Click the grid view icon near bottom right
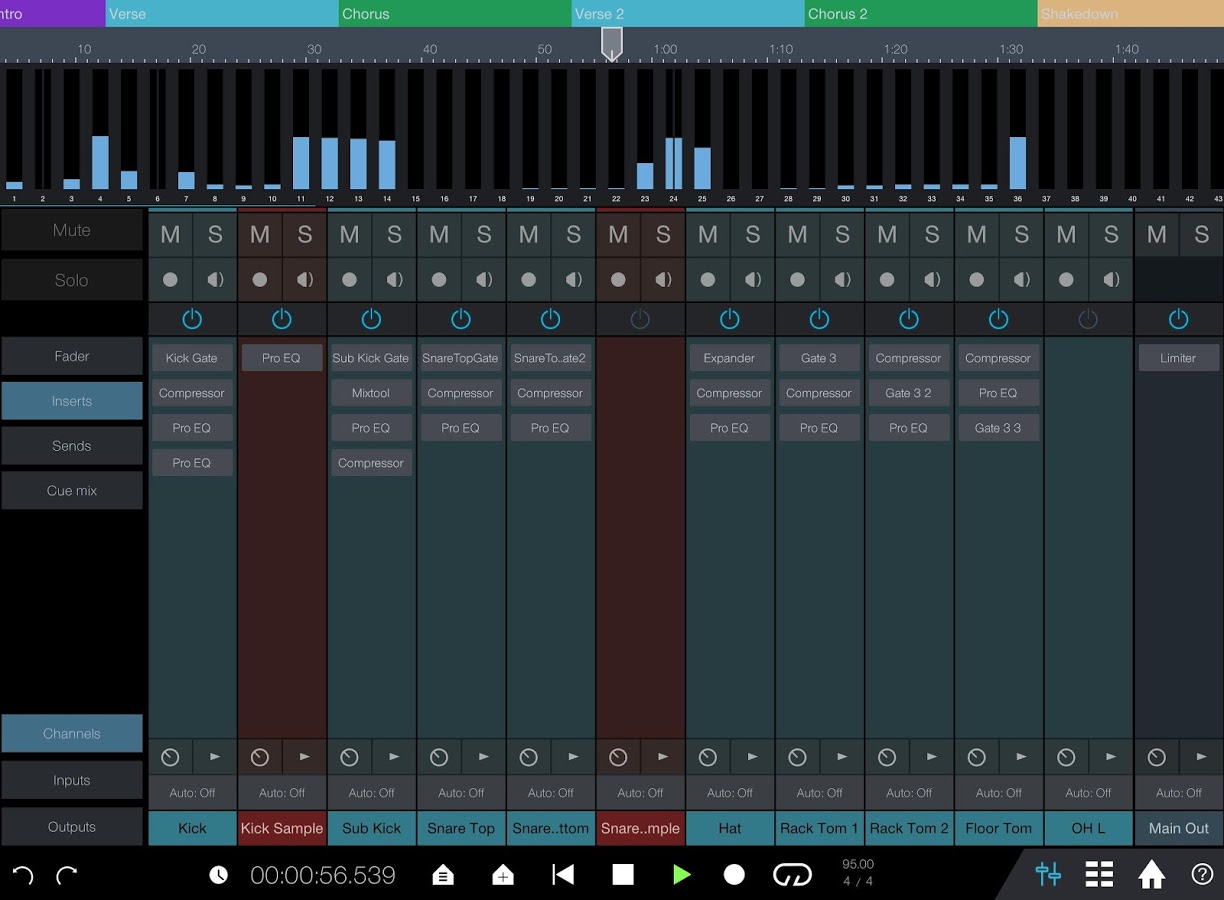This screenshot has width=1224, height=900. click(1099, 874)
